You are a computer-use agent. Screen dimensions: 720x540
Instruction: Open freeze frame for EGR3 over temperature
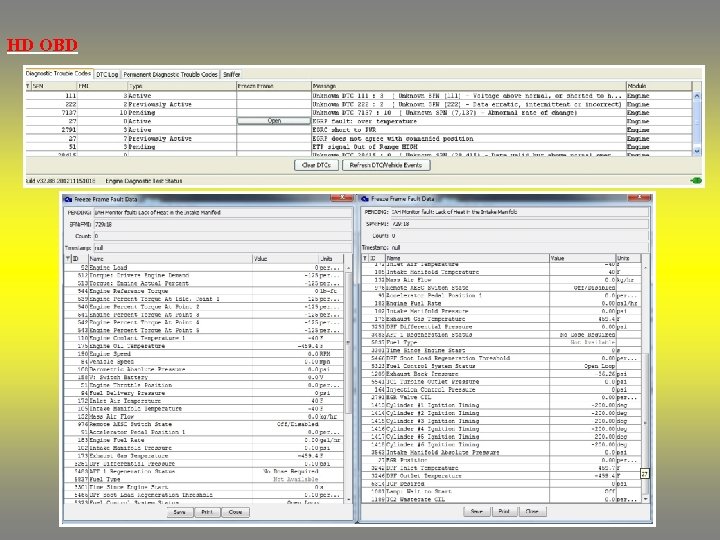(x=273, y=121)
